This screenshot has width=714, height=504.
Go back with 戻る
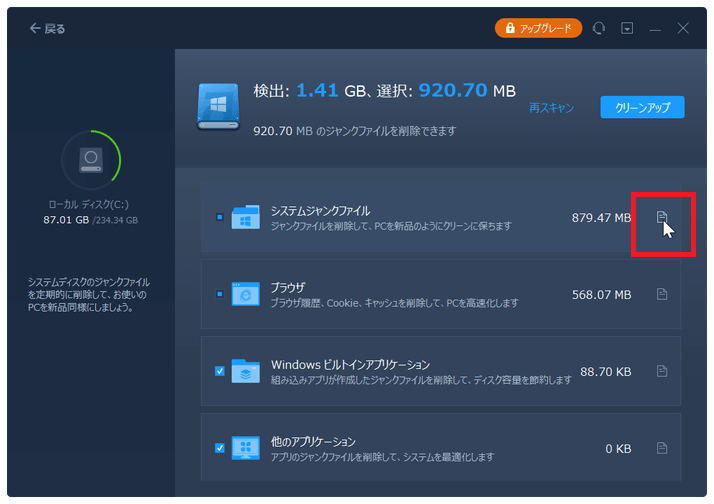(47, 29)
